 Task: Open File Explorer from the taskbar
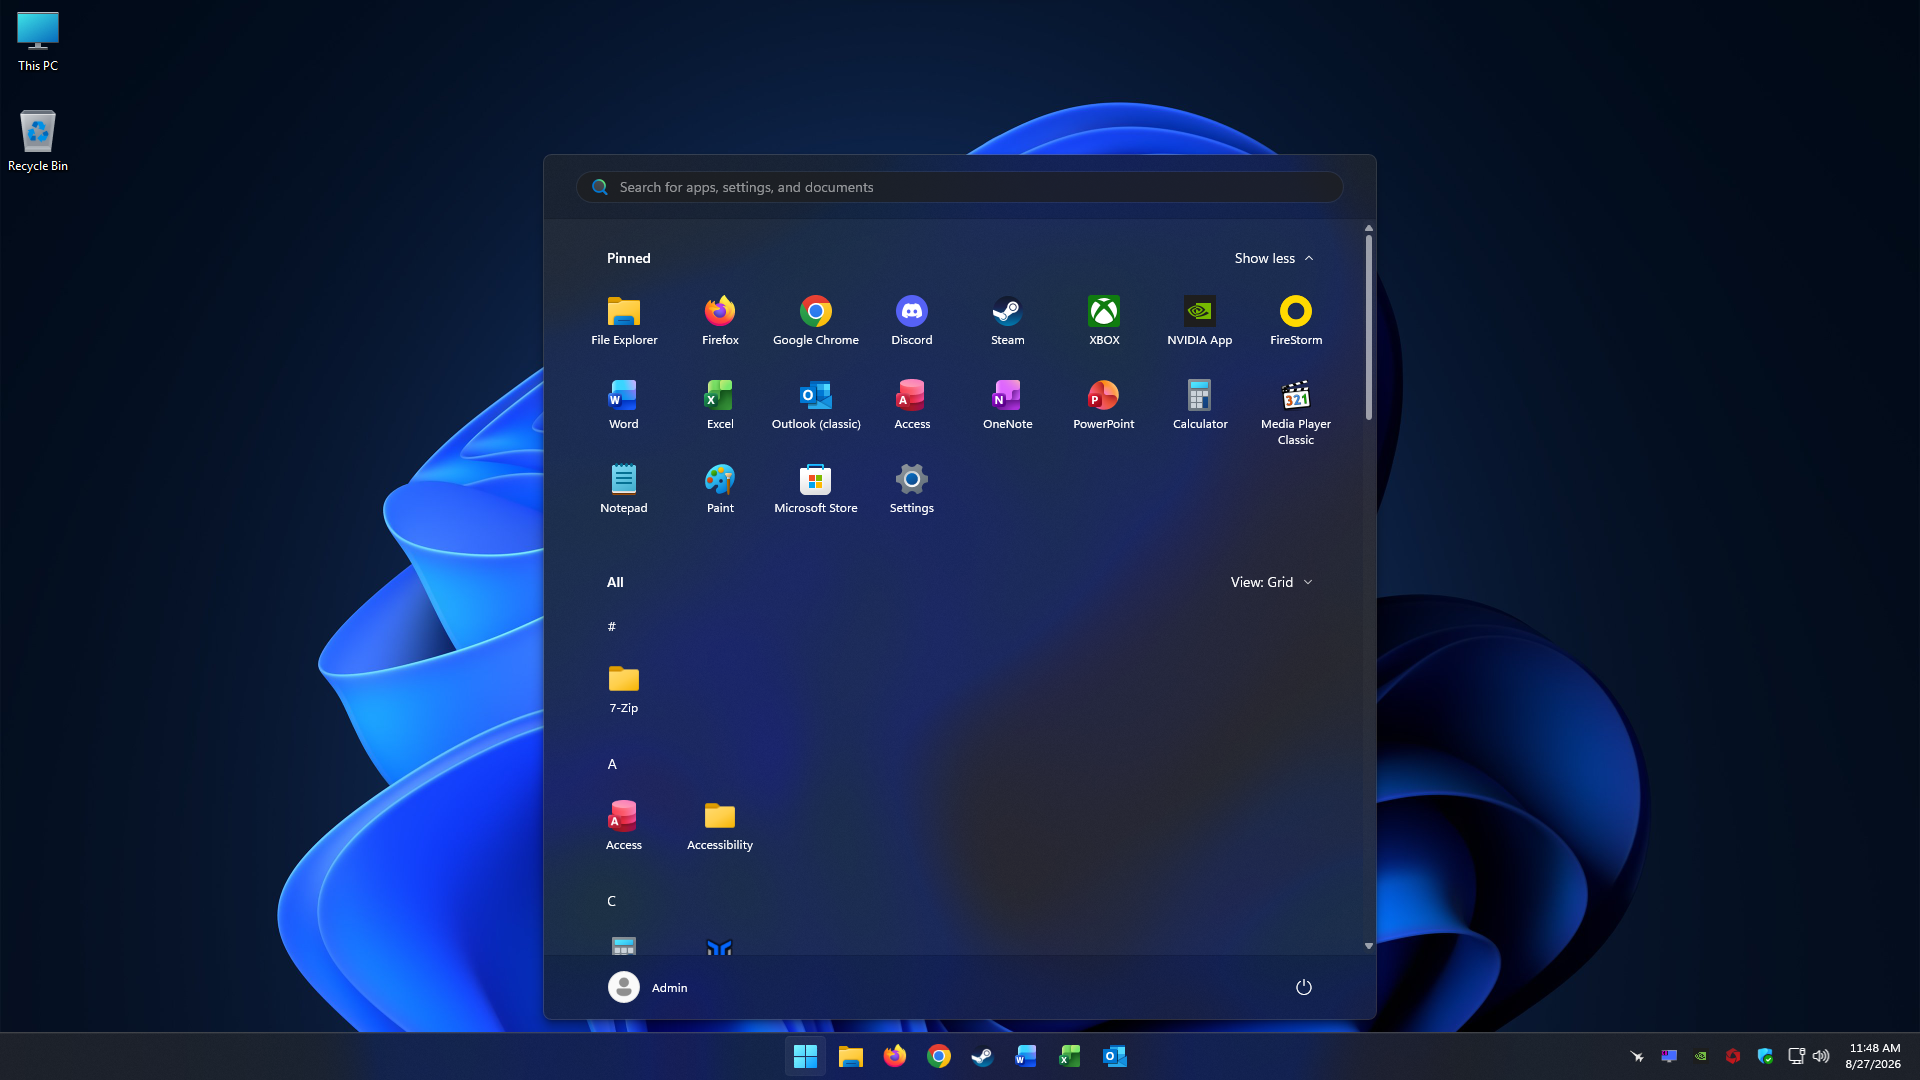(x=851, y=1056)
